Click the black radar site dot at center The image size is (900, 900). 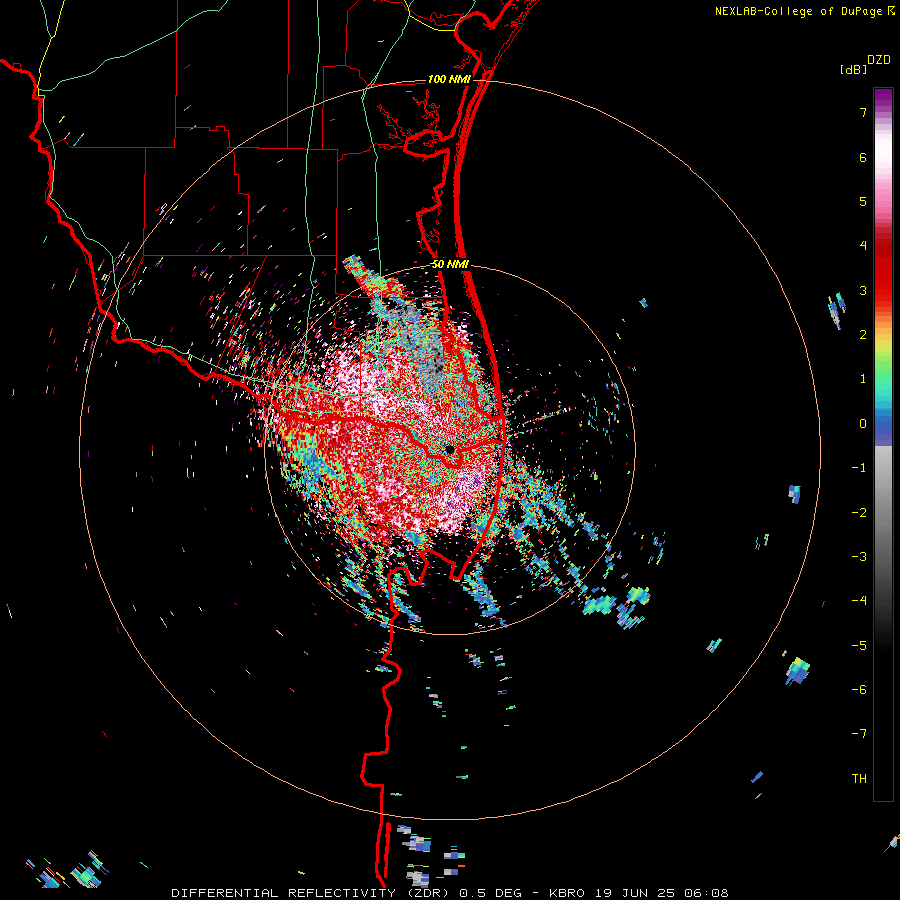pyautogui.click(x=450, y=449)
